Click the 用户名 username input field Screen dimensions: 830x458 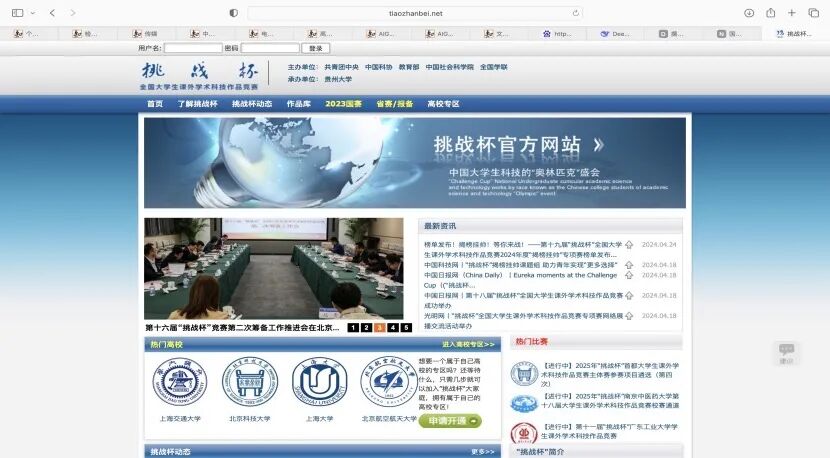click(193, 48)
